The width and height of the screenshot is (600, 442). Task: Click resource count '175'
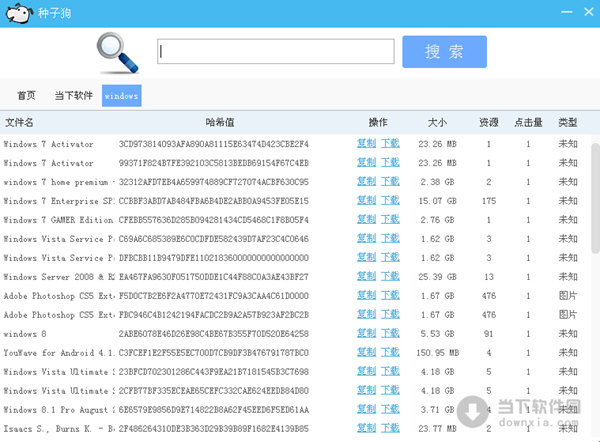489,201
